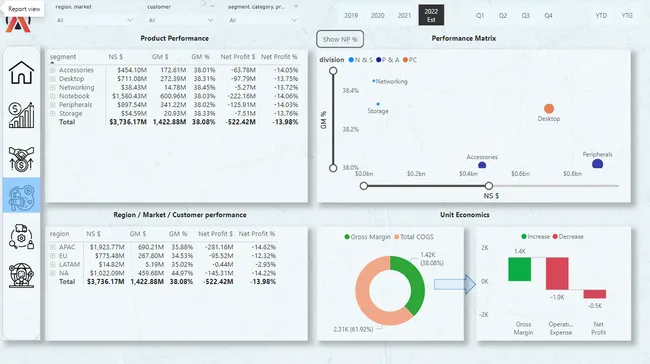The height and width of the screenshot is (364, 650).
Task: Open the supply chain truck icon
Action: [22, 236]
